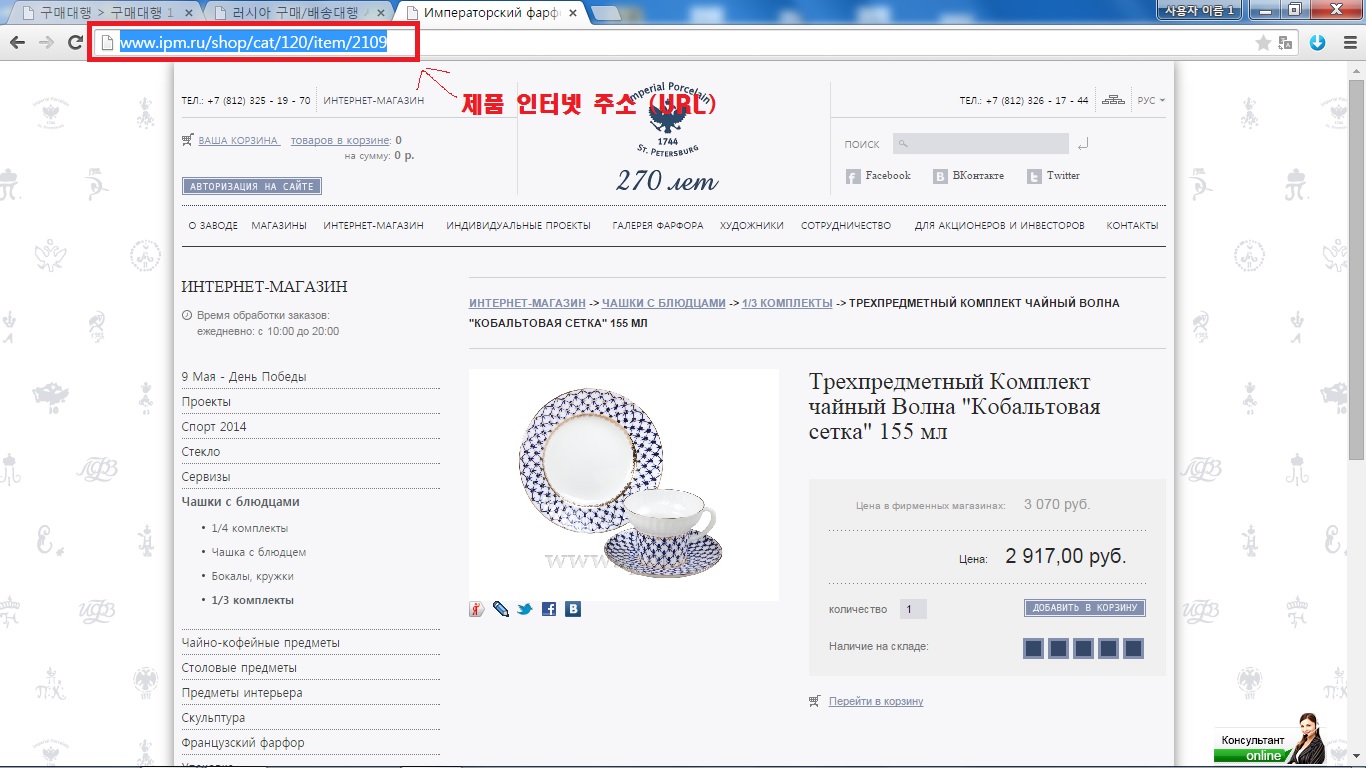Screen dimensions: 1366x768
Task: Switch to the 러시아 구매/배송대행 tab
Action: tap(298, 12)
